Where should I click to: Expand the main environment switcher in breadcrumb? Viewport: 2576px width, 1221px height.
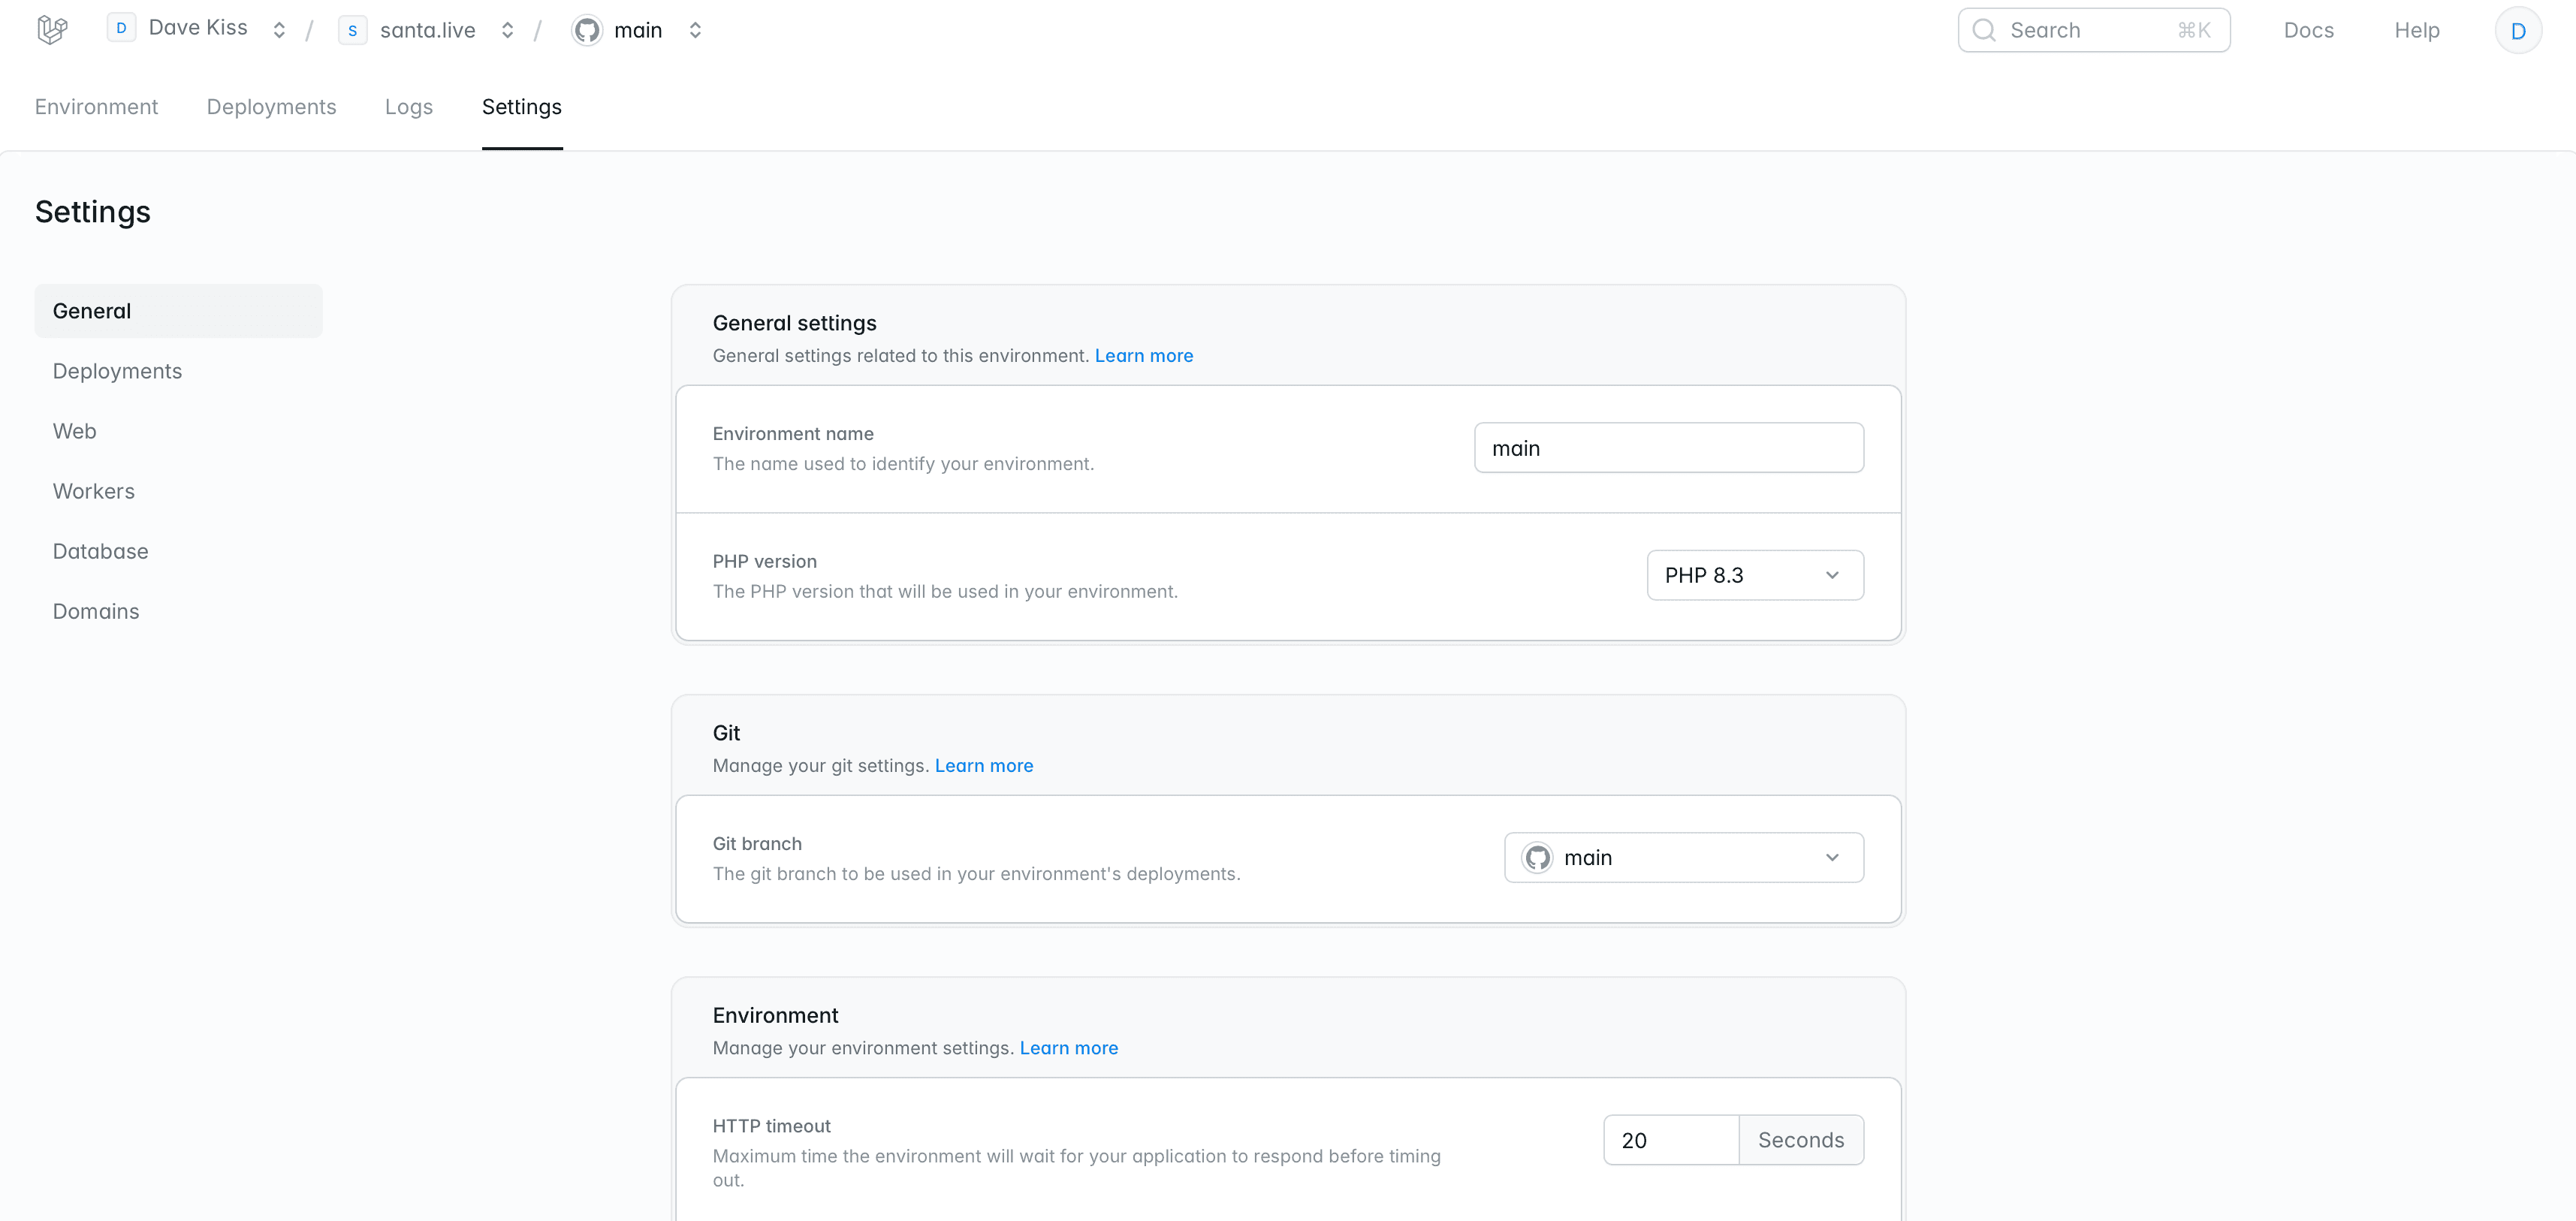click(695, 30)
